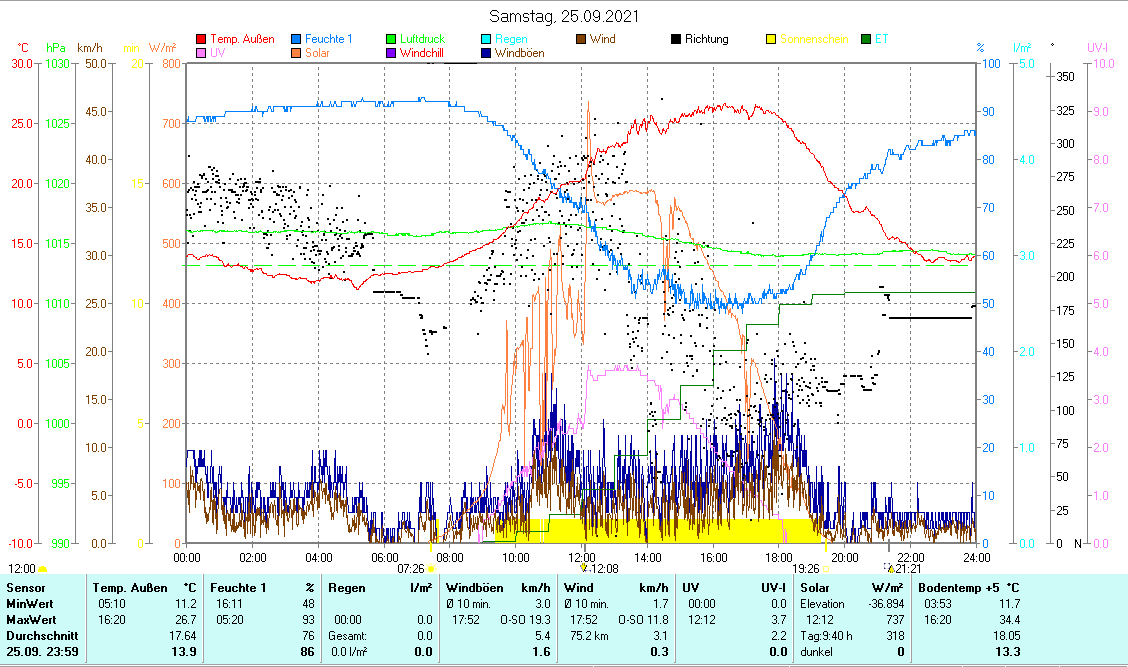1128x667 pixels.
Task: Click the Windböen legend label
Action: 519,54
